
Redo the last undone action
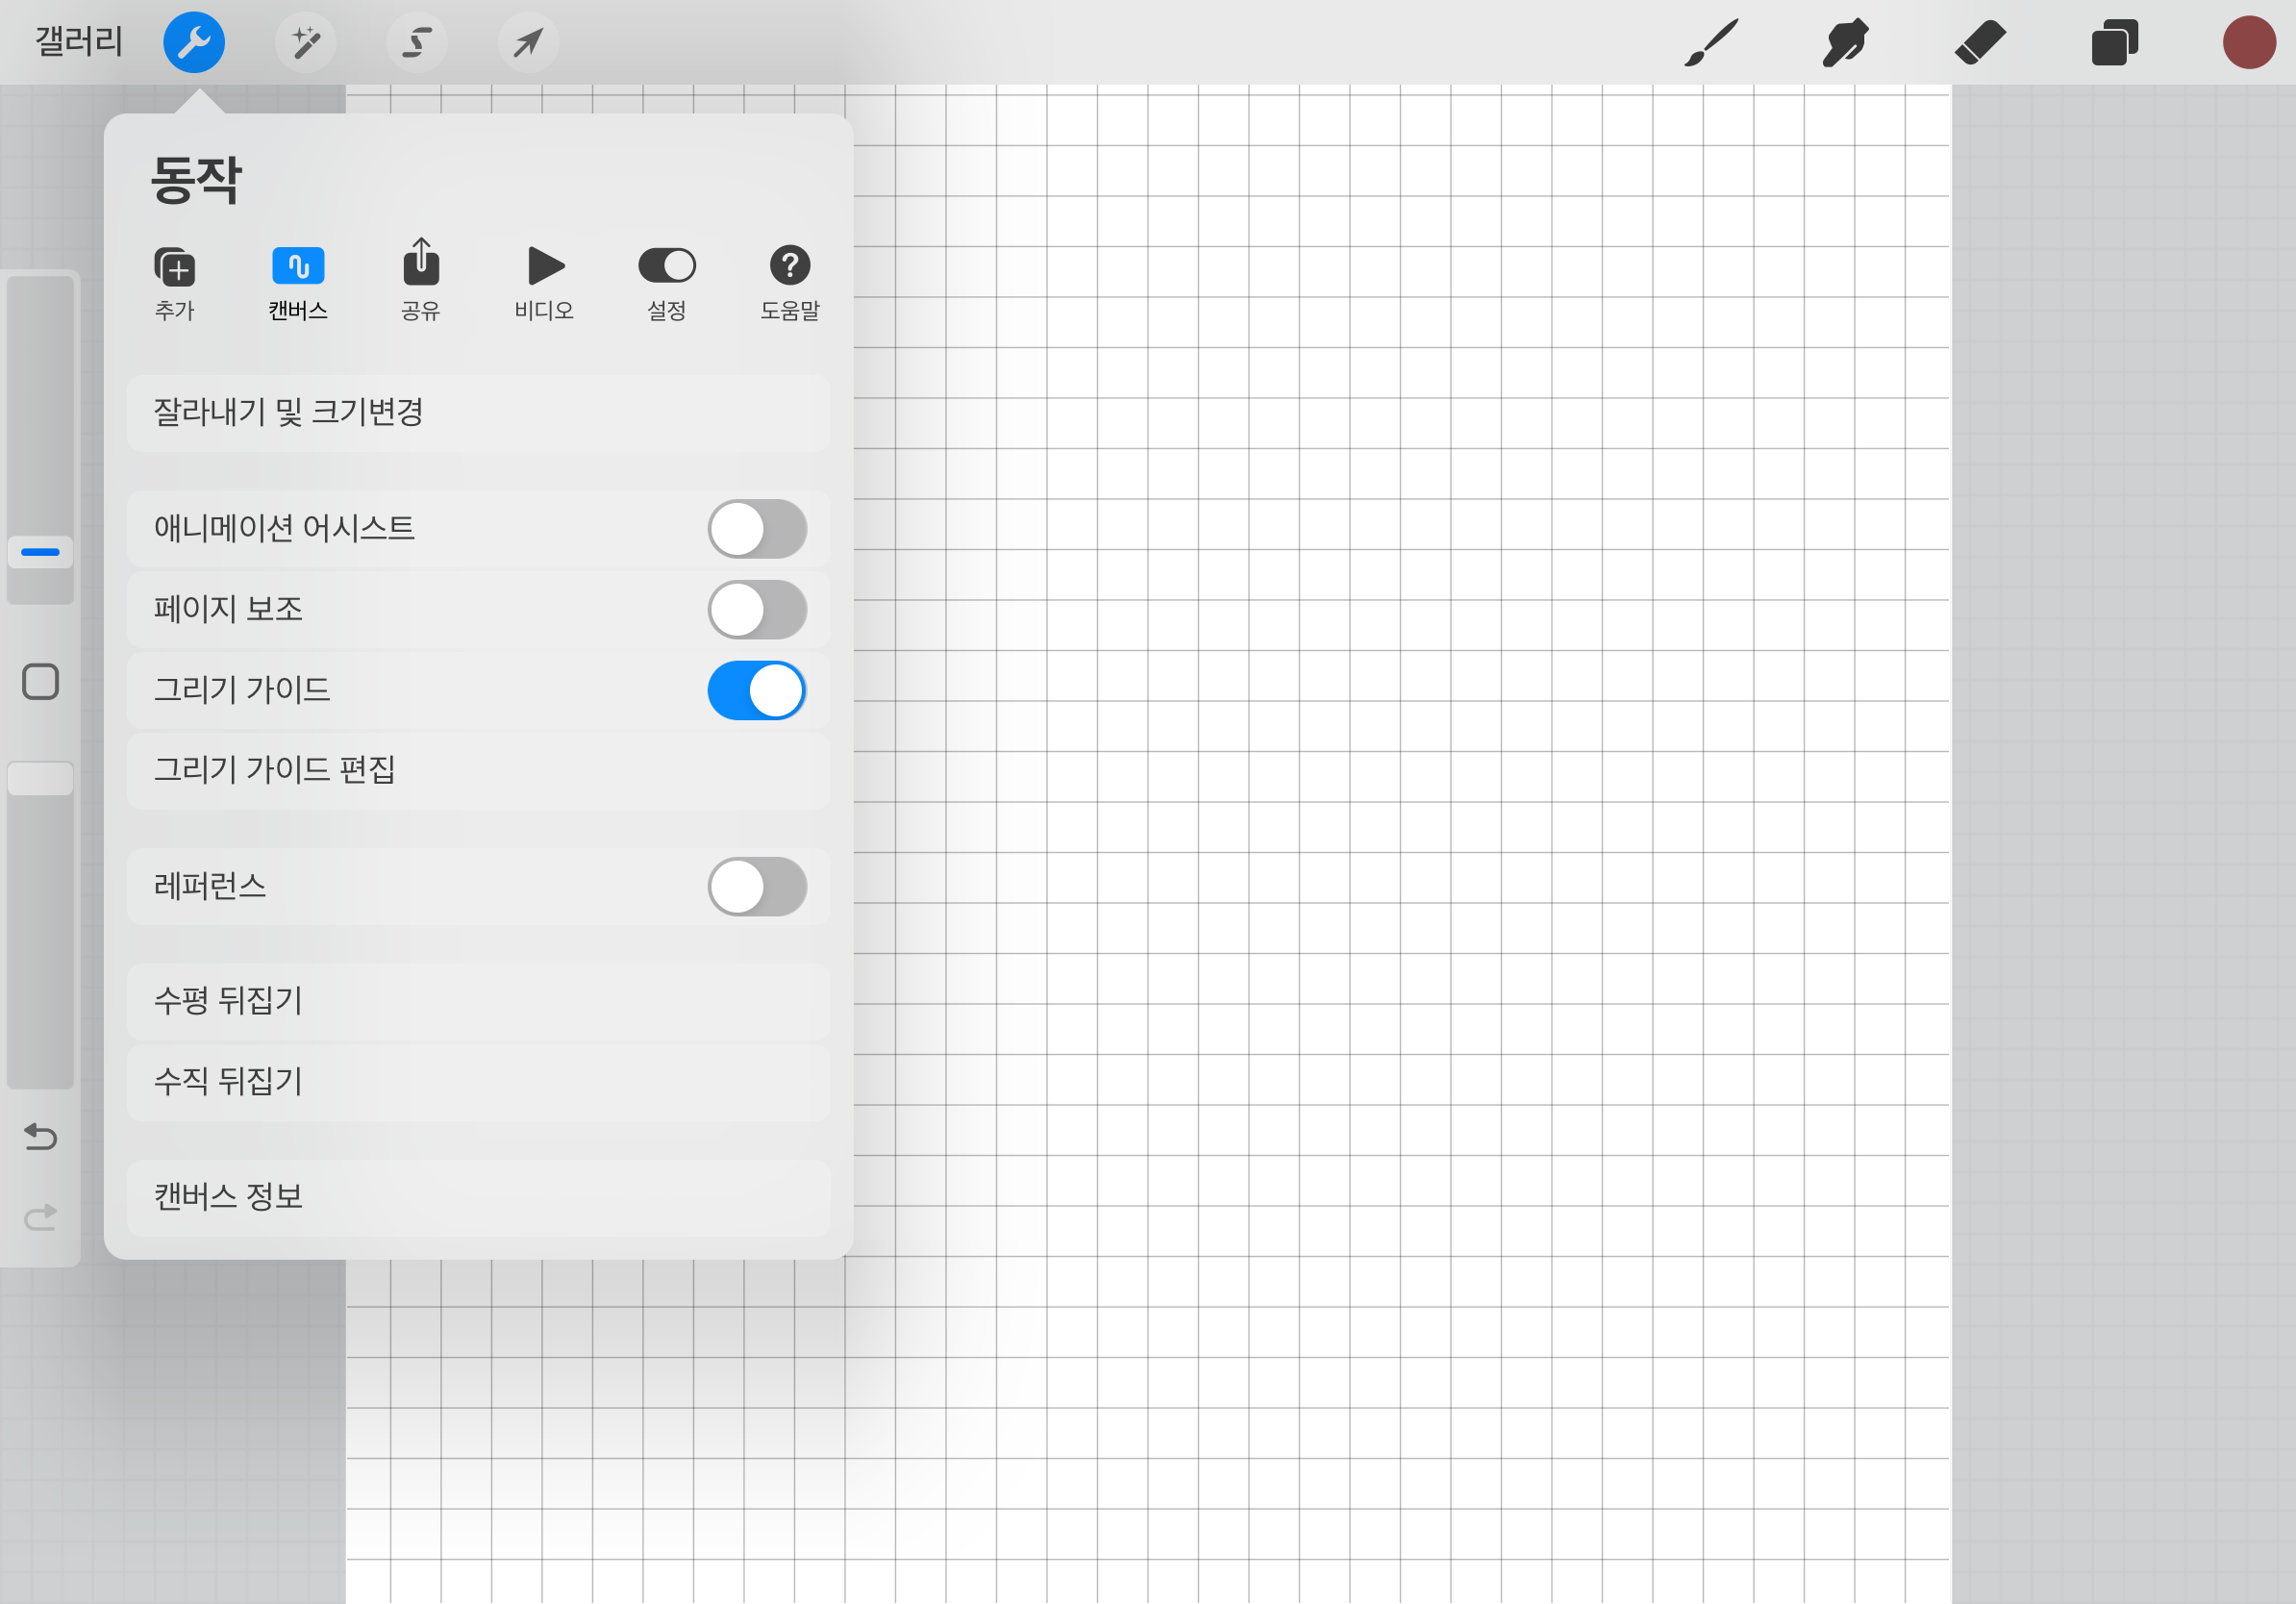tap(40, 1217)
